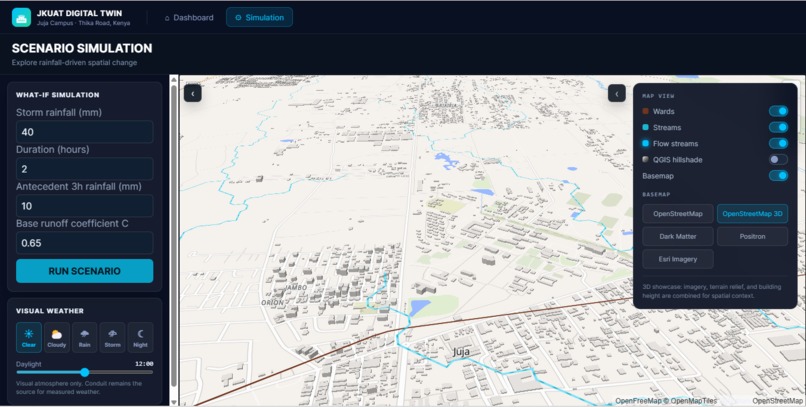Click the JAMBO label on map
The image size is (806, 407).
[296, 288]
